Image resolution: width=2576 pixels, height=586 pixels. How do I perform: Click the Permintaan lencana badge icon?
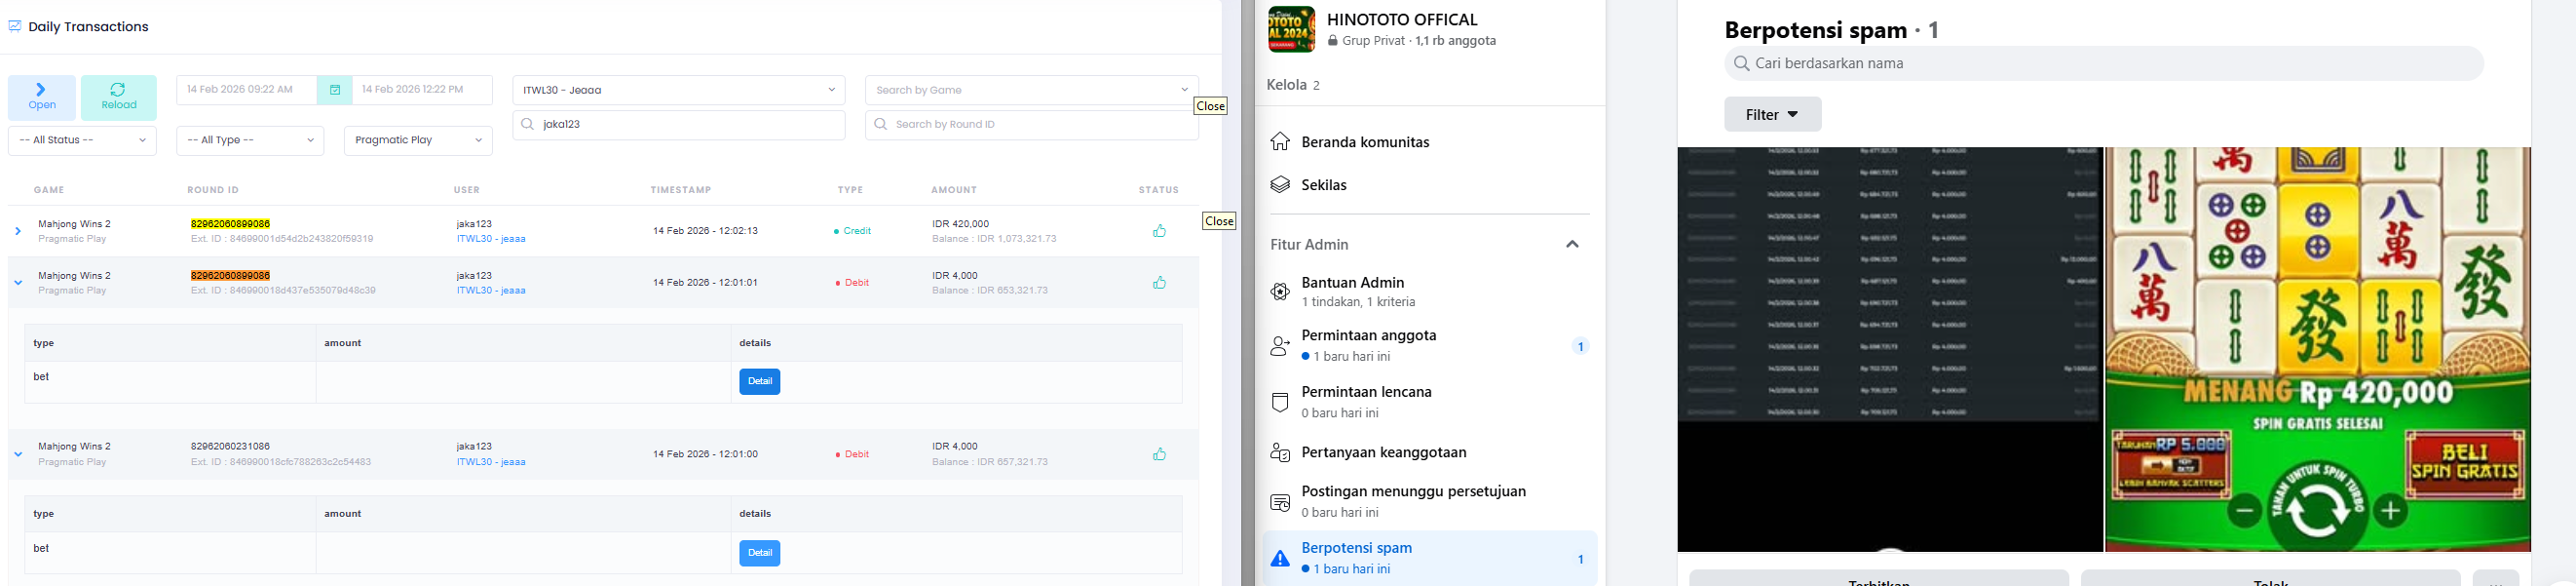click(x=1280, y=402)
